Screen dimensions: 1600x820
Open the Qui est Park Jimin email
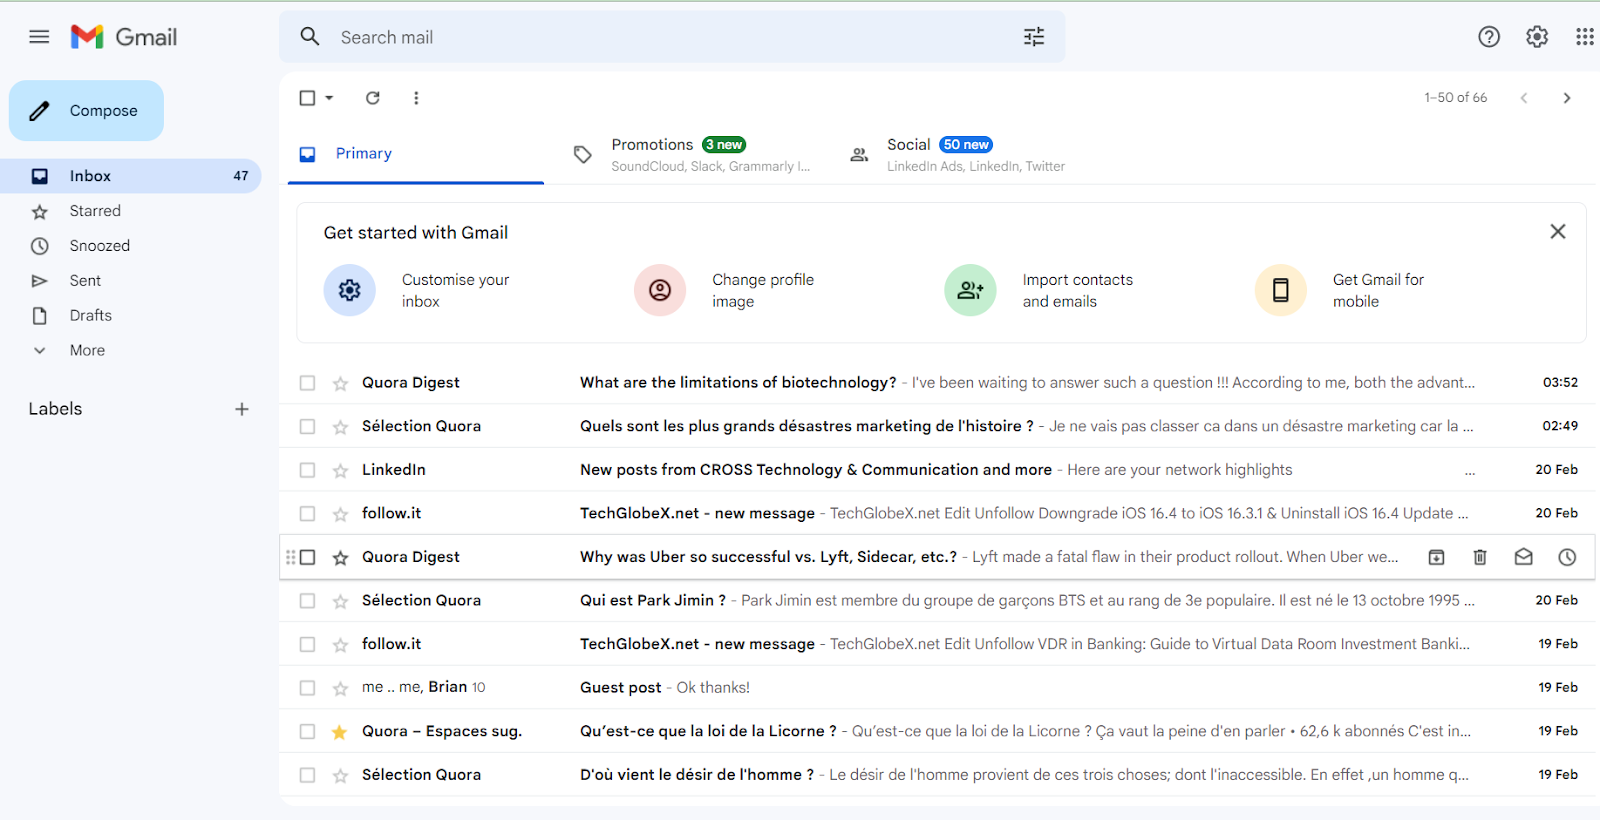(938, 601)
